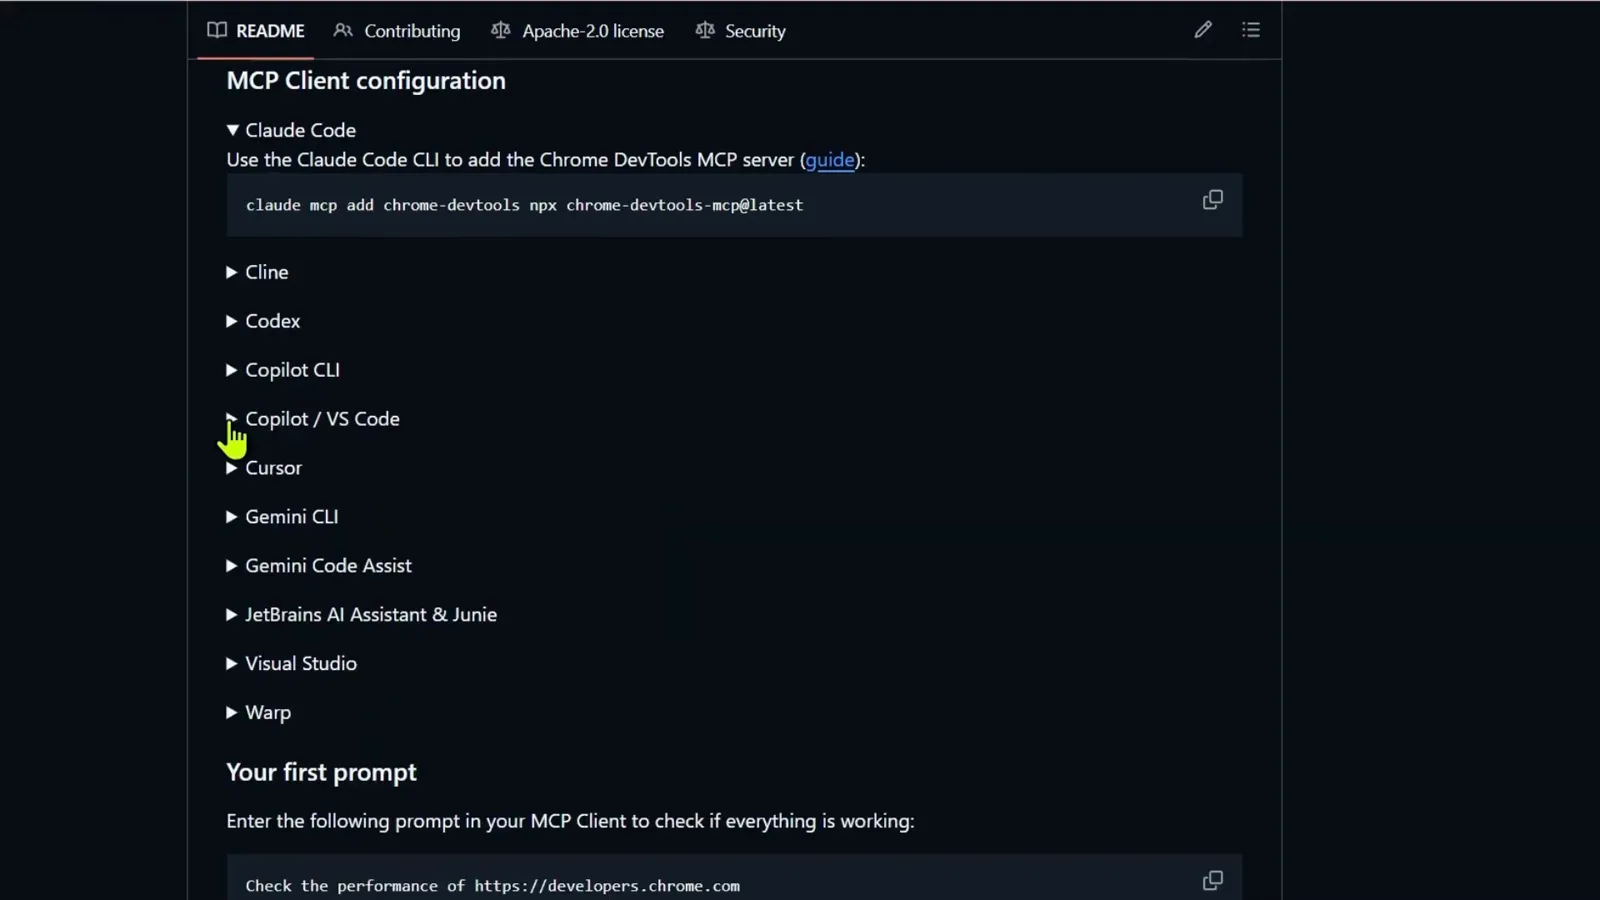The image size is (1600, 900).
Task: Collapse the Claude Code section
Action: 291,130
